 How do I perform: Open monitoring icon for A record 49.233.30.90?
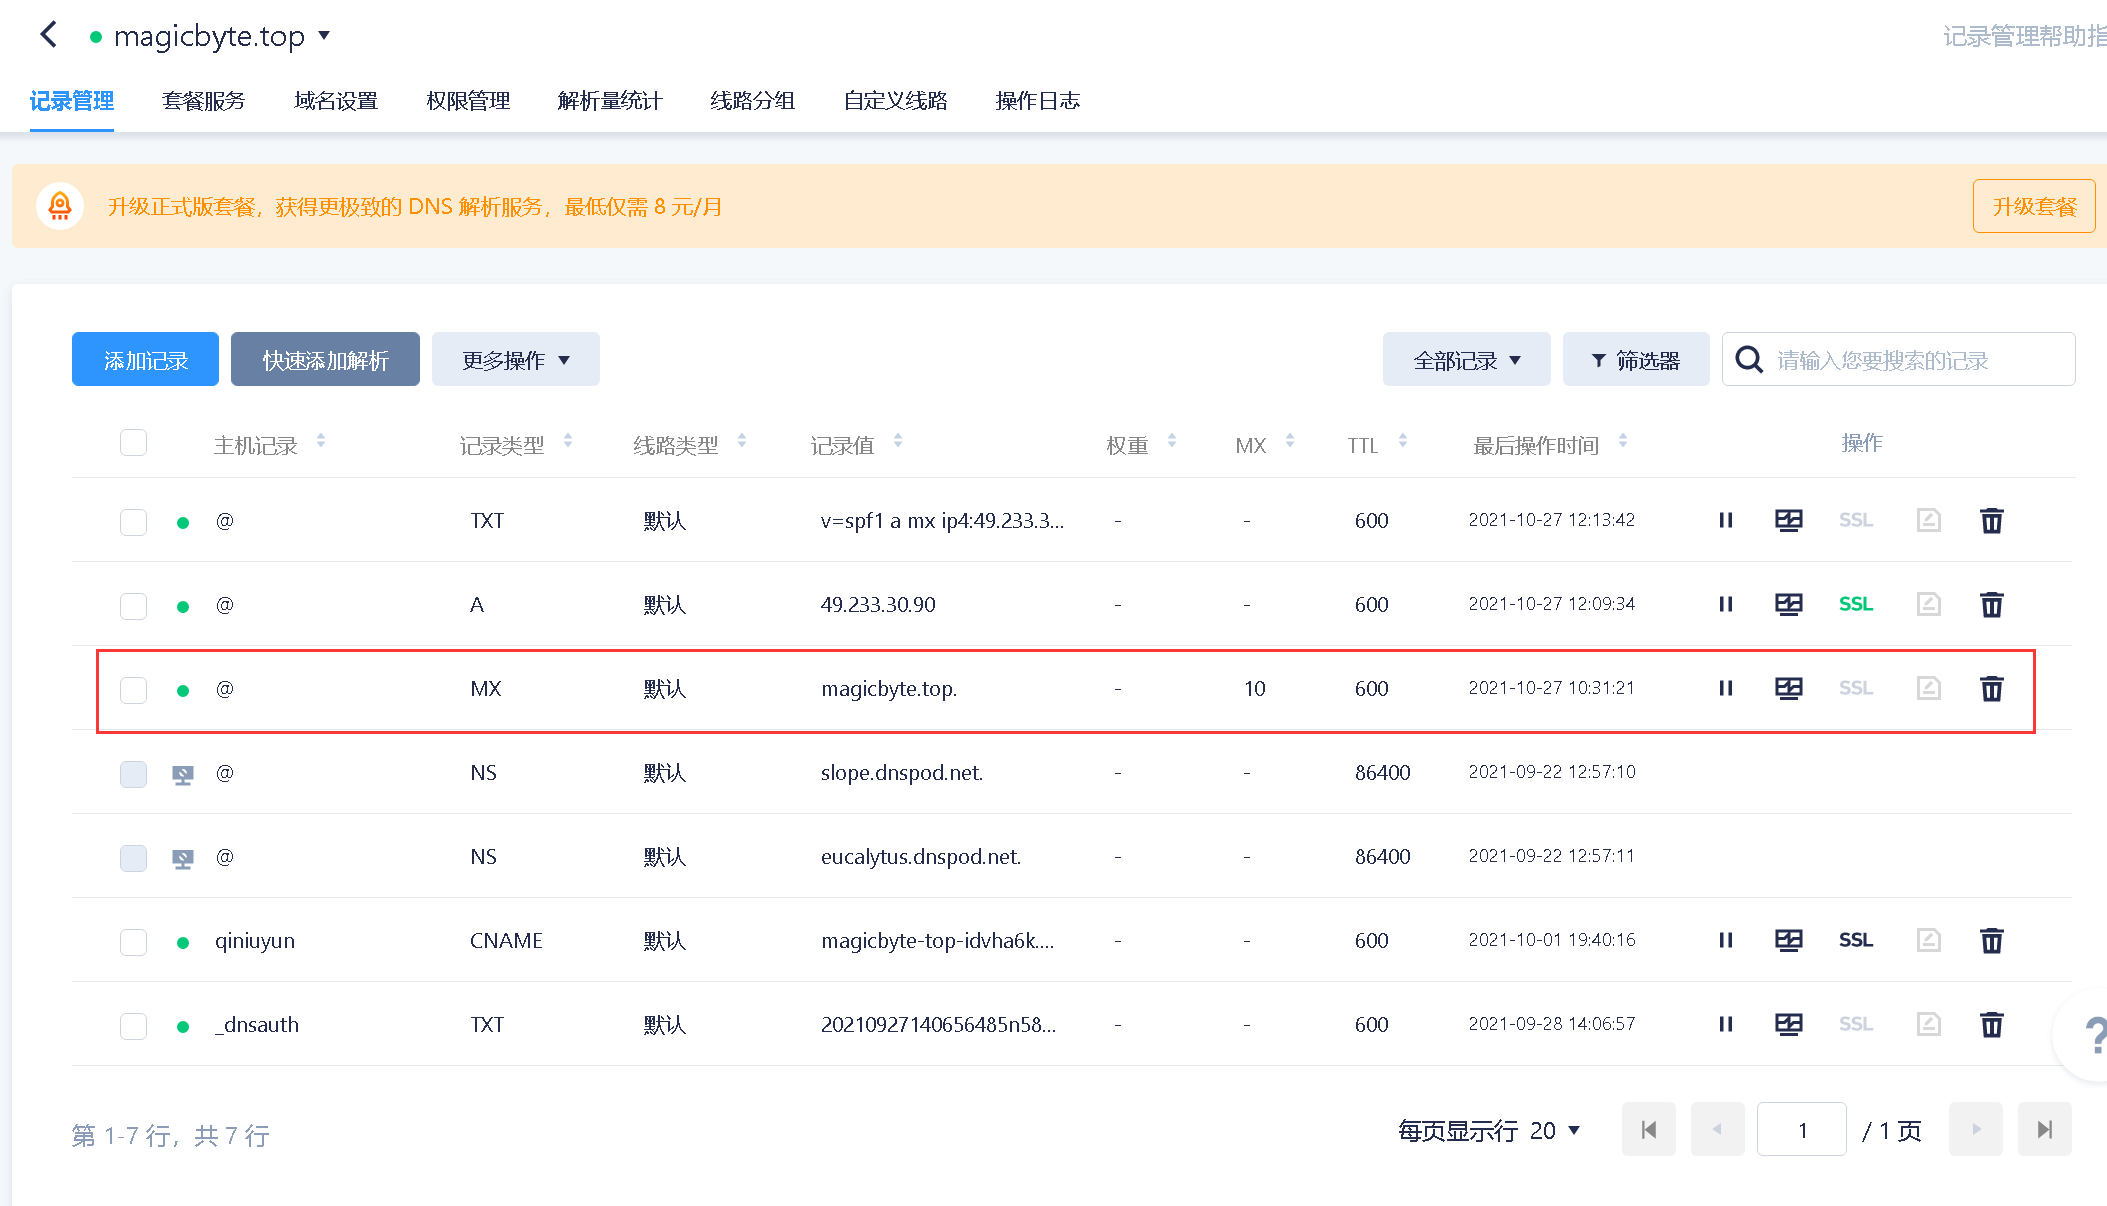[x=1788, y=604]
